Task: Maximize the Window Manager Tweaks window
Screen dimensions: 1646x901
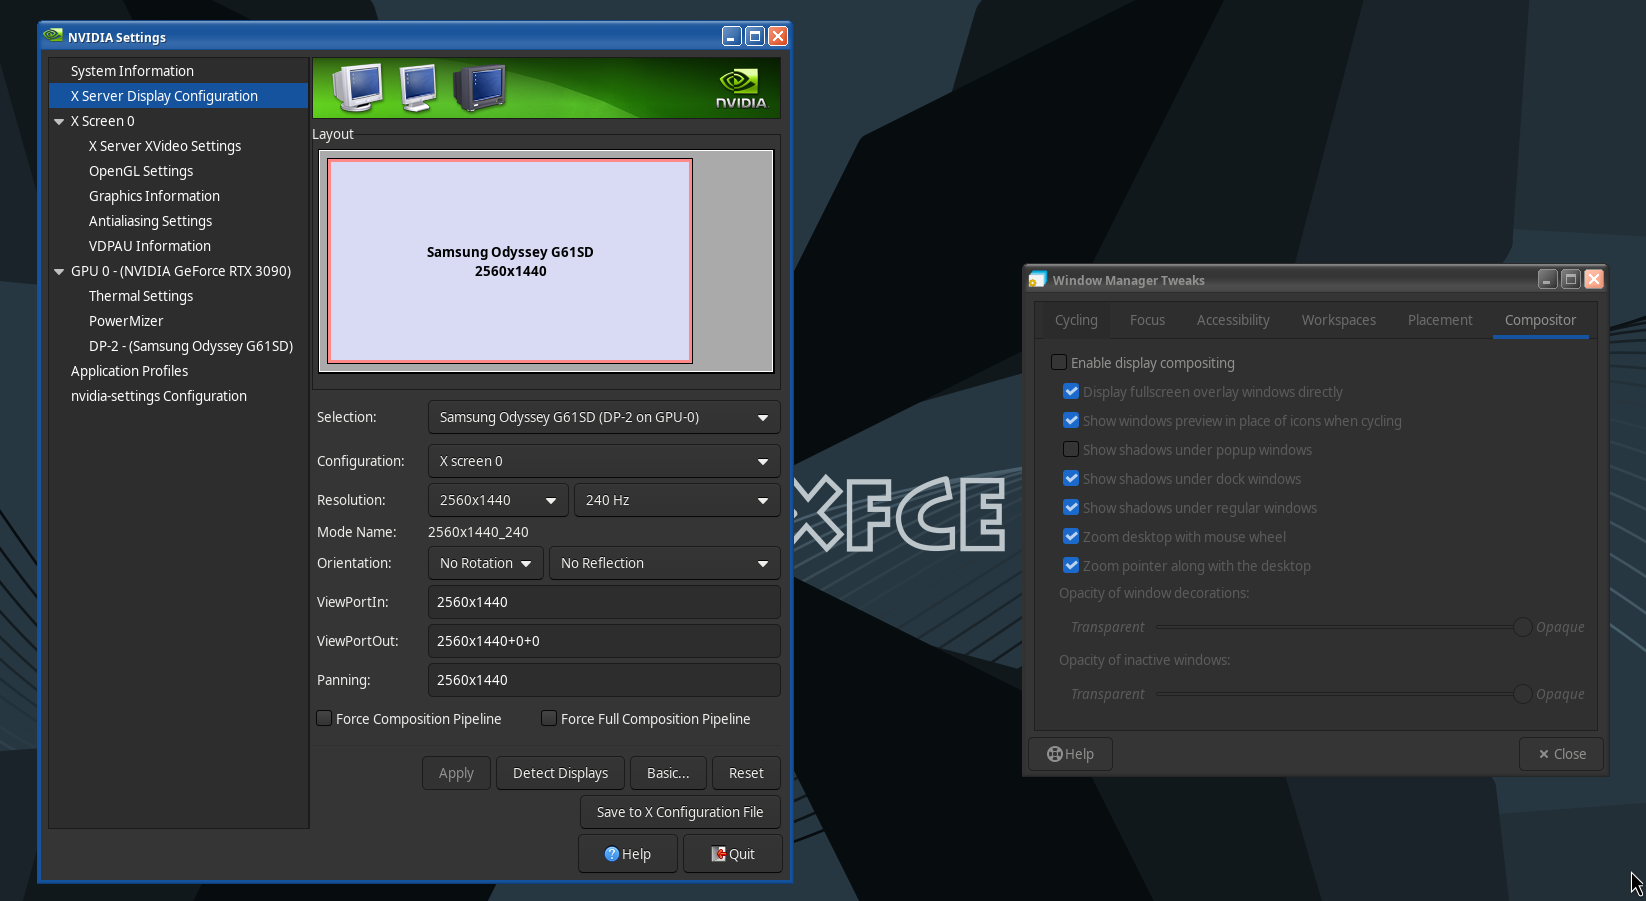Action: pos(1571,279)
